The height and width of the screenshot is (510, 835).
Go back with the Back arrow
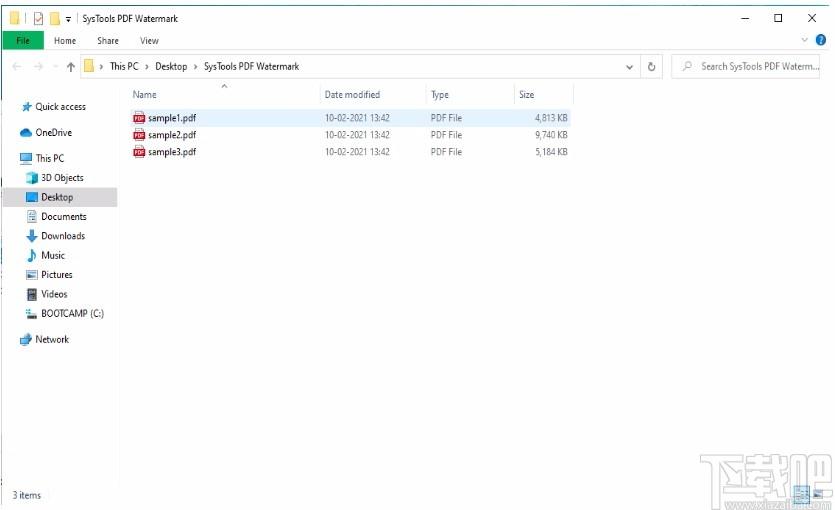click(x=17, y=67)
